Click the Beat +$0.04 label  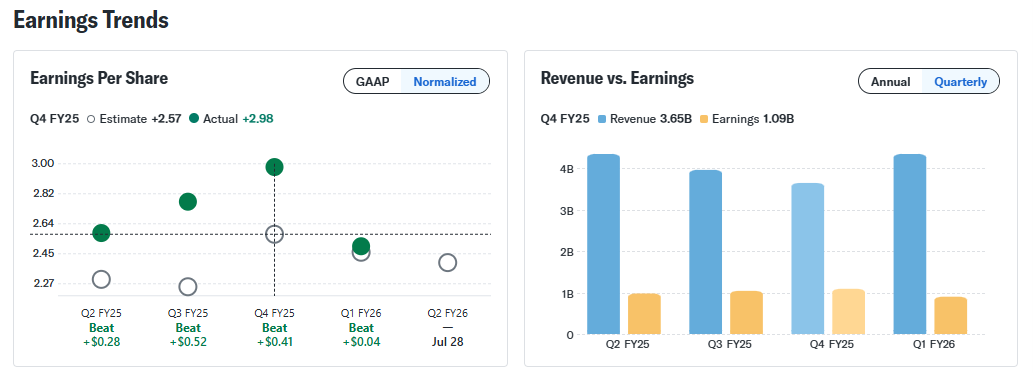point(361,335)
